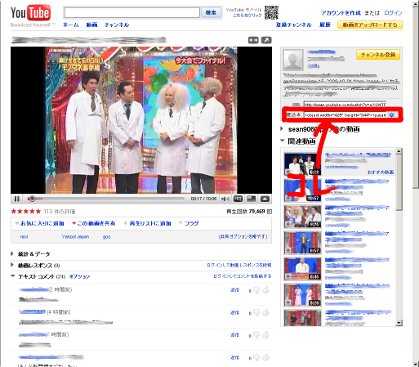This screenshot has height=367, width=419.
Task: Thumbs down the comment from 2 時間前
Action: click(x=256, y=290)
